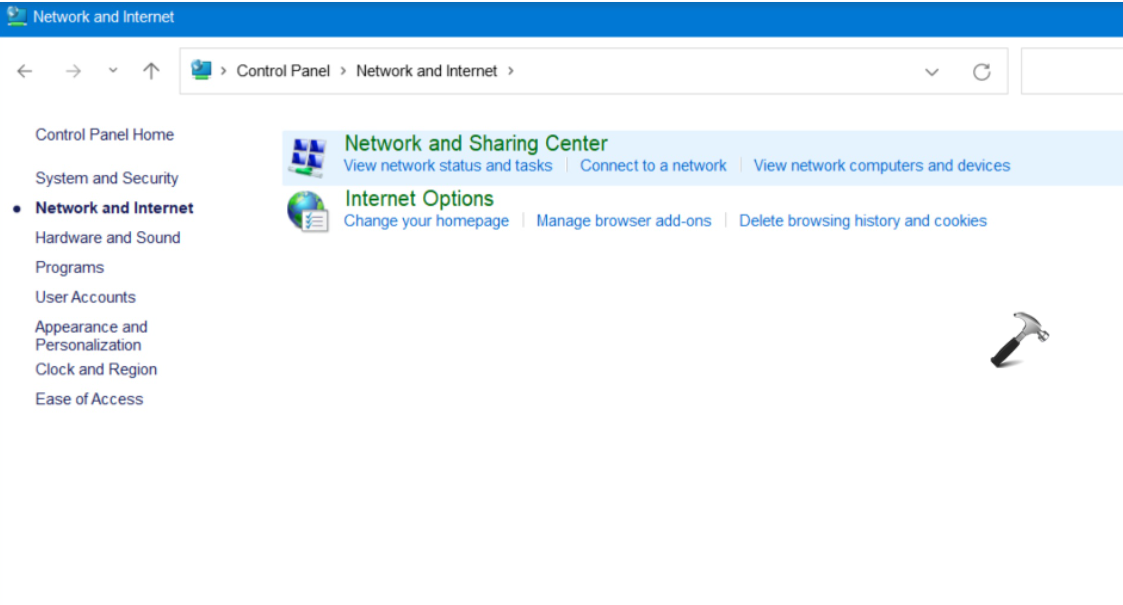1123x605 pixels.
Task: Open System and Security category
Action: point(107,178)
